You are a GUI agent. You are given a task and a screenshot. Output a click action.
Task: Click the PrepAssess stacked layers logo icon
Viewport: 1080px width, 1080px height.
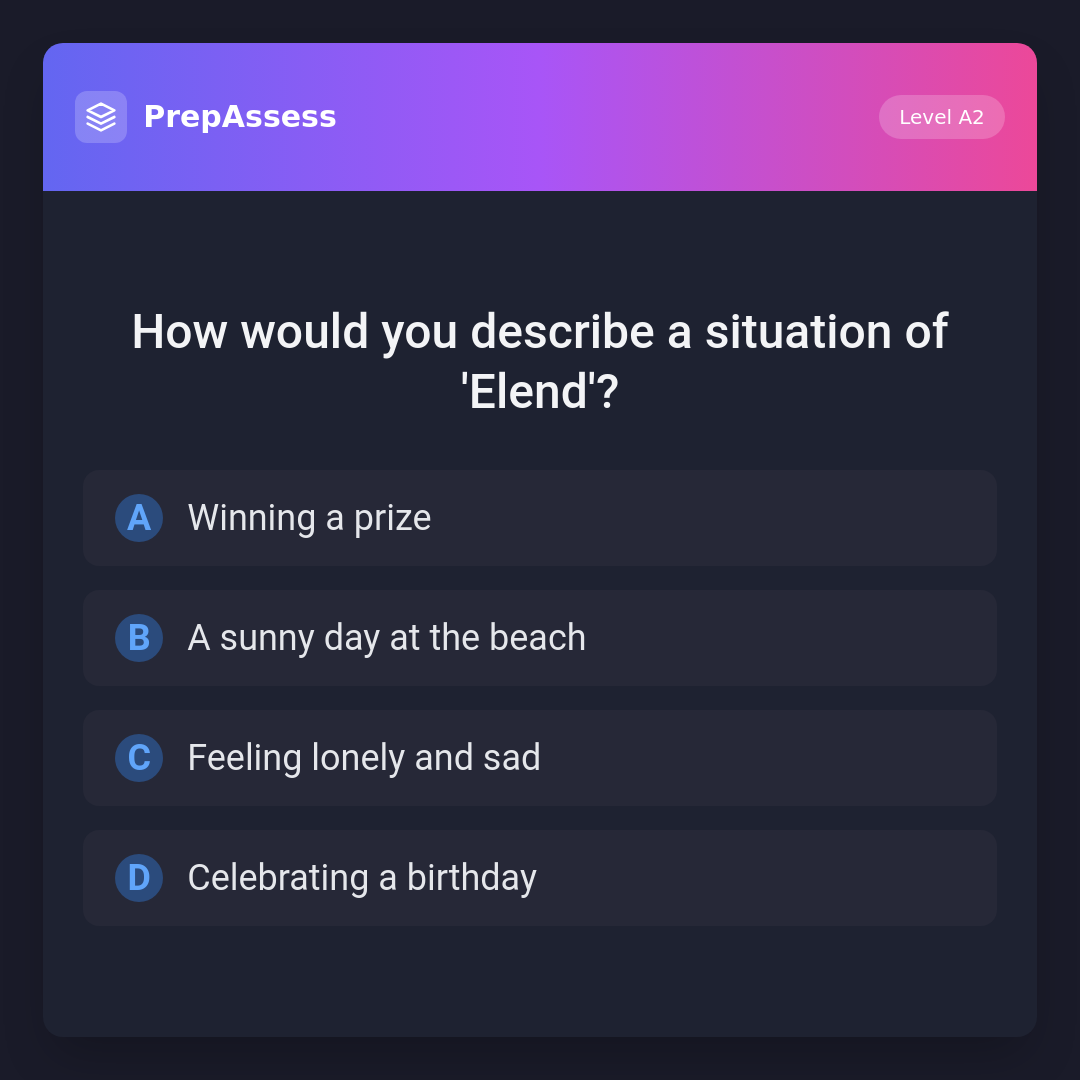[101, 117]
